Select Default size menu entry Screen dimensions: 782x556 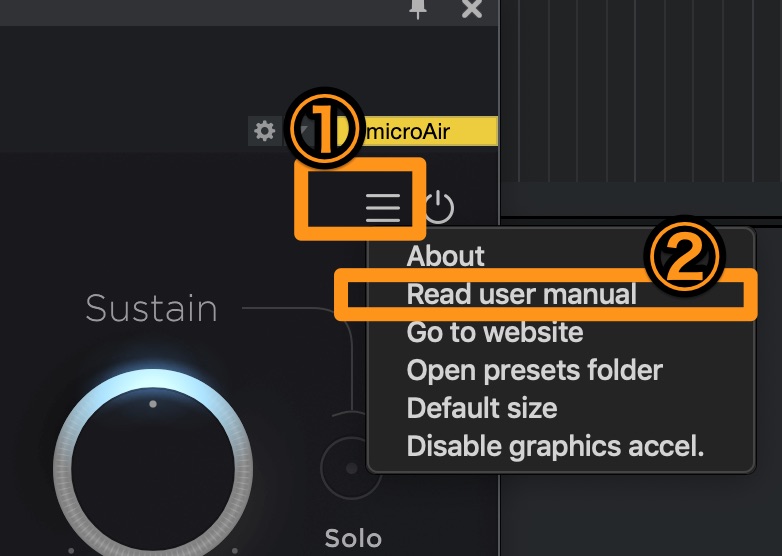[x=481, y=408]
